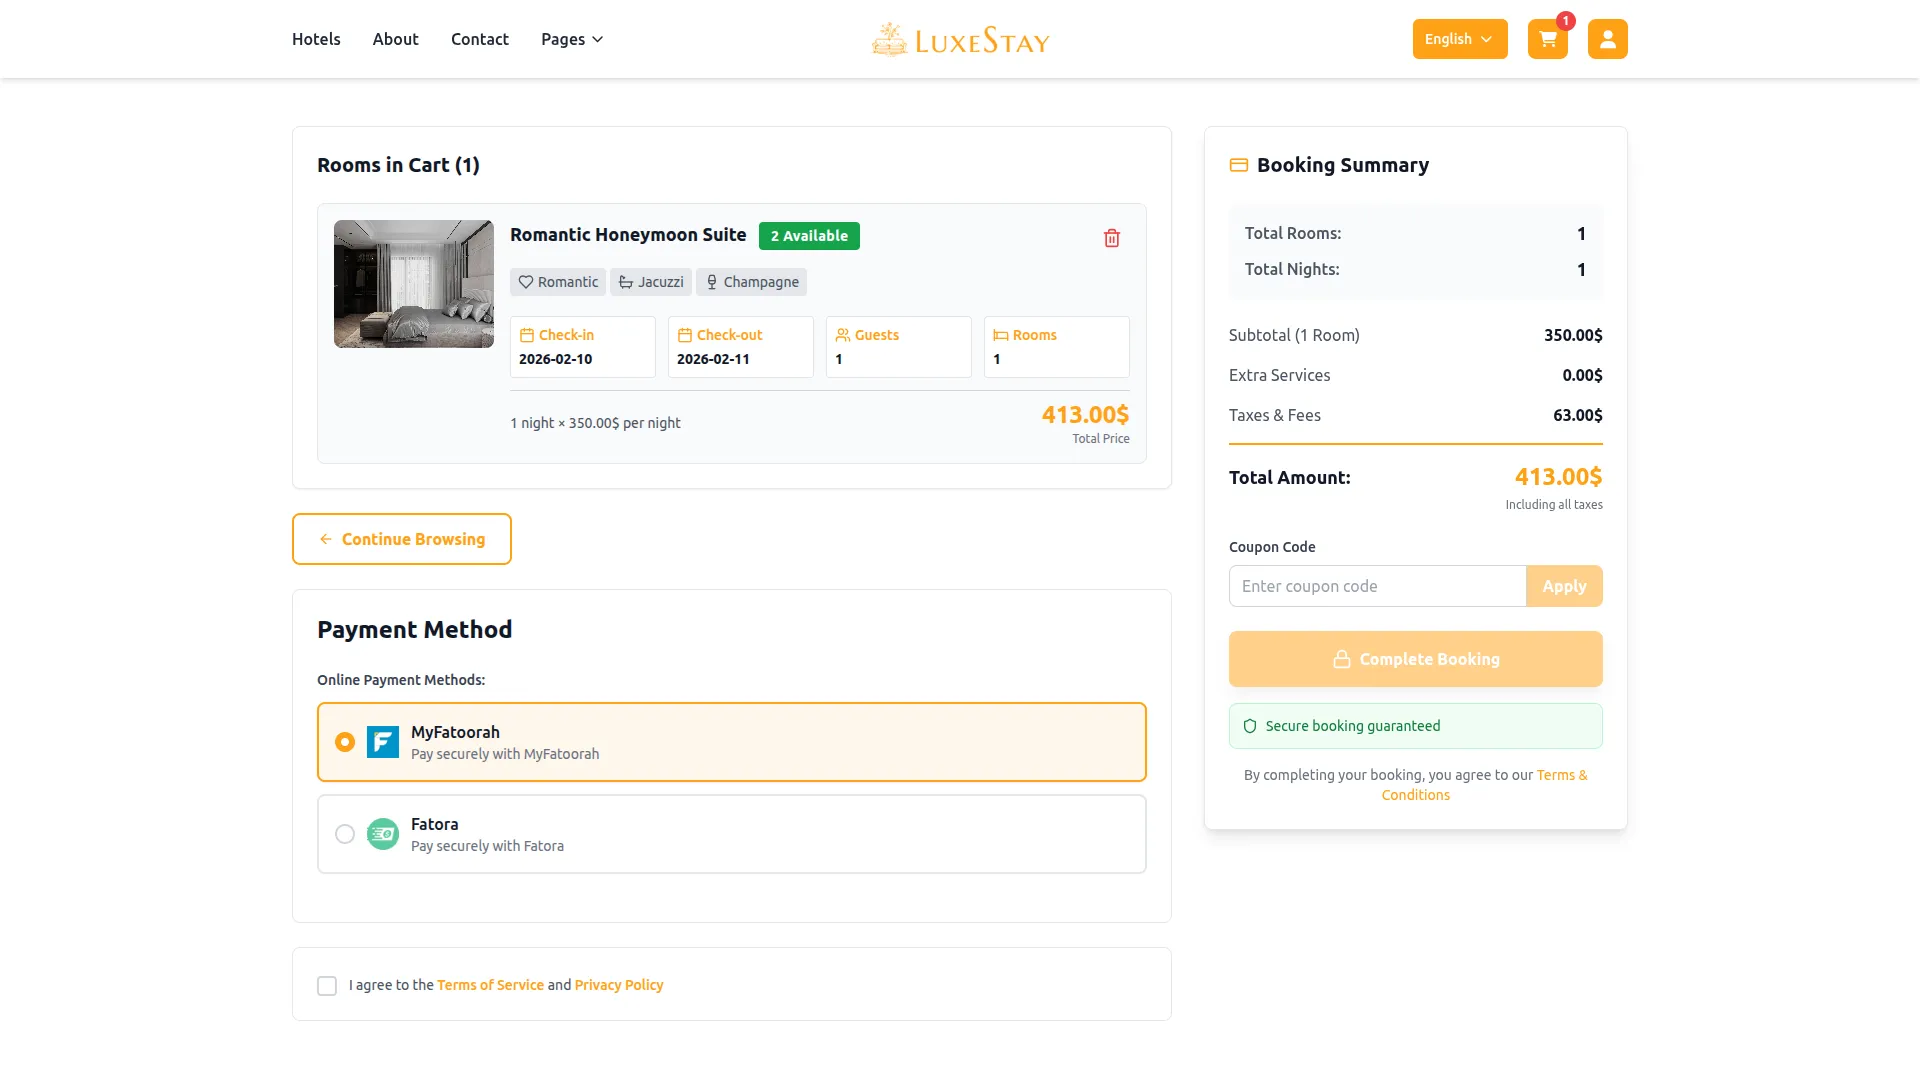The width and height of the screenshot is (1920, 1080).
Task: Click the shield icon in secure booking
Action: (x=1249, y=726)
